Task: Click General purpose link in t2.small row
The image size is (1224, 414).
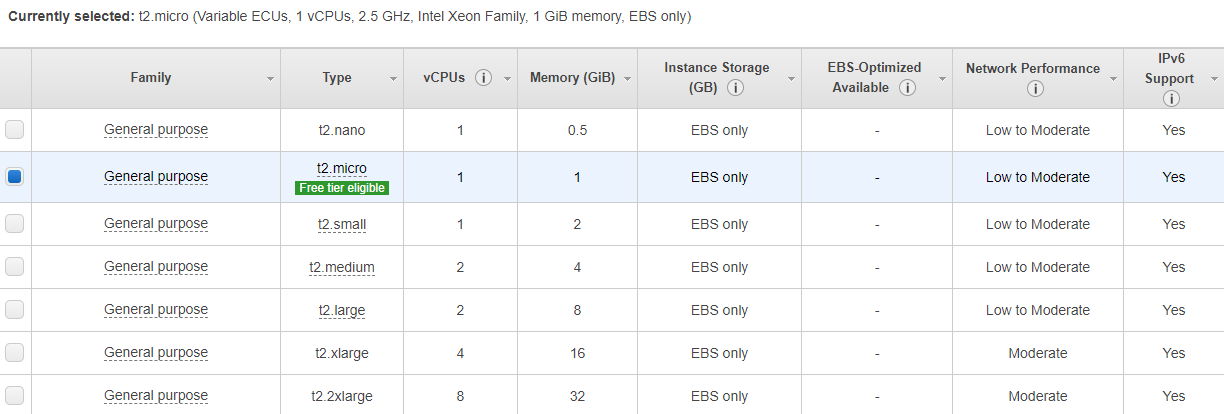Action: pos(156,224)
